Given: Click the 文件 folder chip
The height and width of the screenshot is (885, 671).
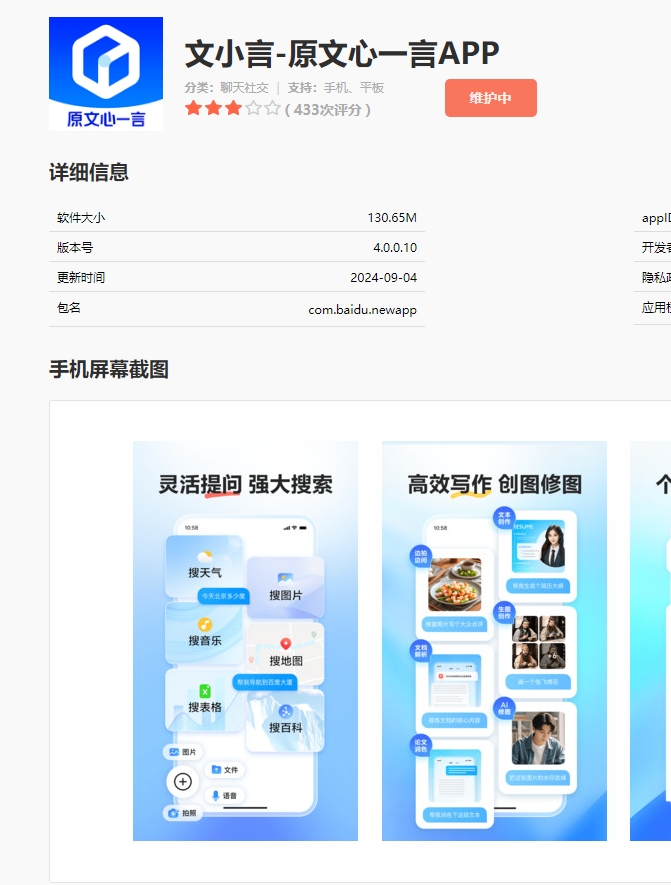Looking at the screenshot, I should pos(225,769).
